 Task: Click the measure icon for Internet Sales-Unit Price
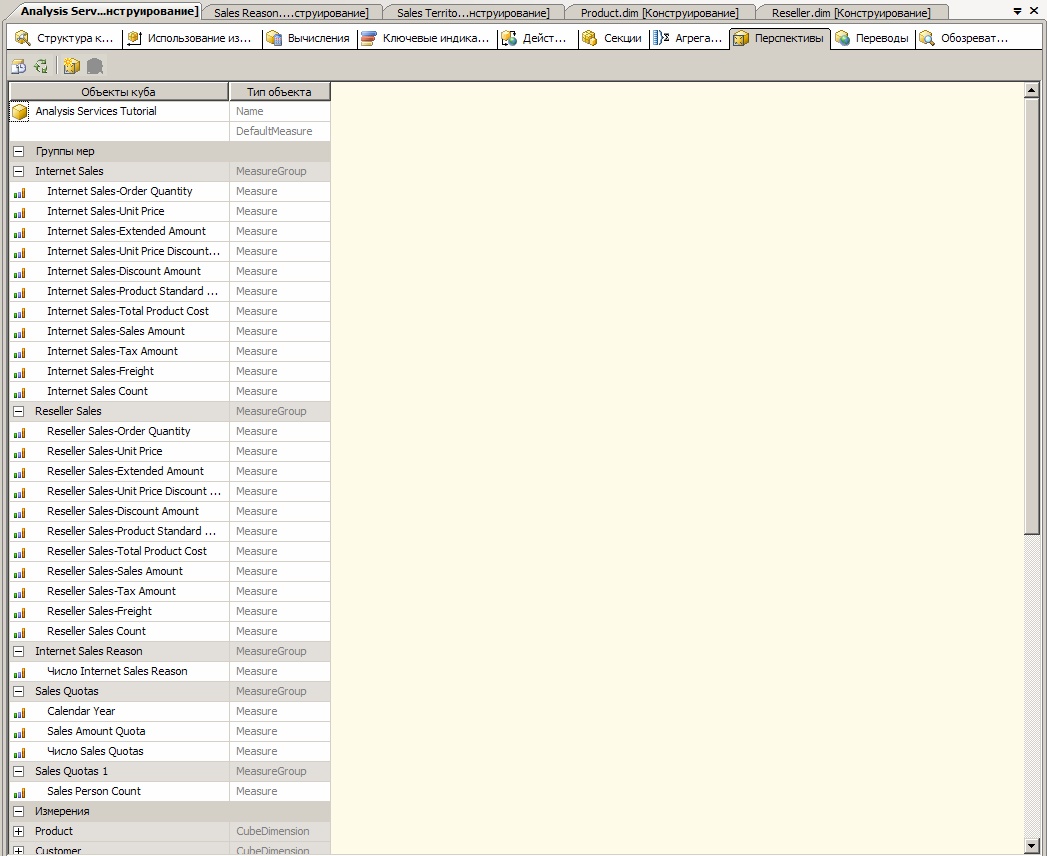pos(20,212)
